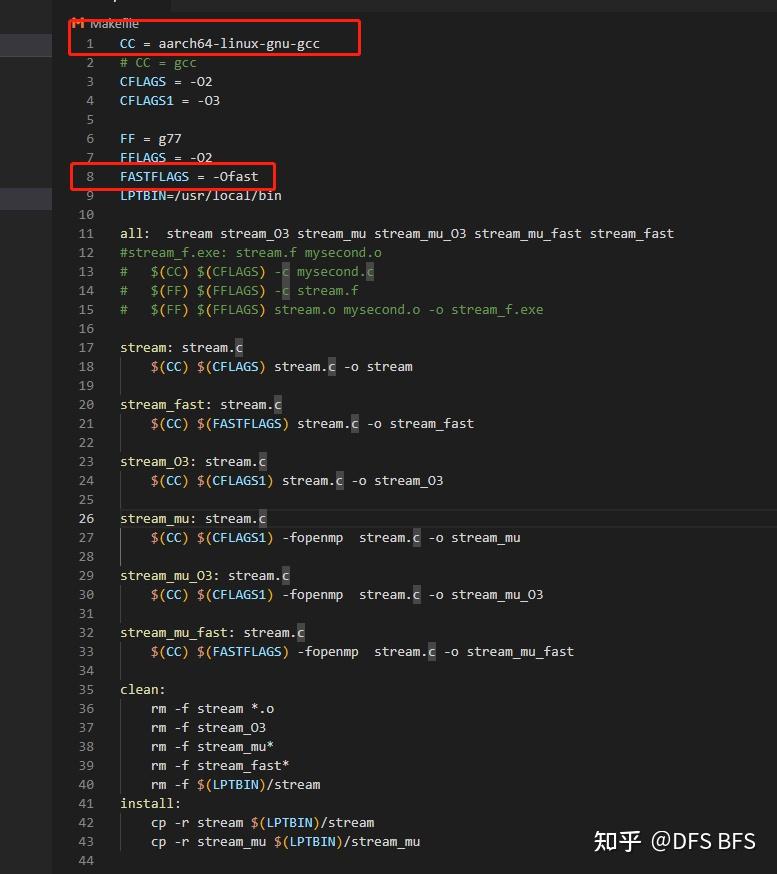777x874 pixels.
Task: Click line number 23 beside stream_O3 target
Action: (86, 462)
